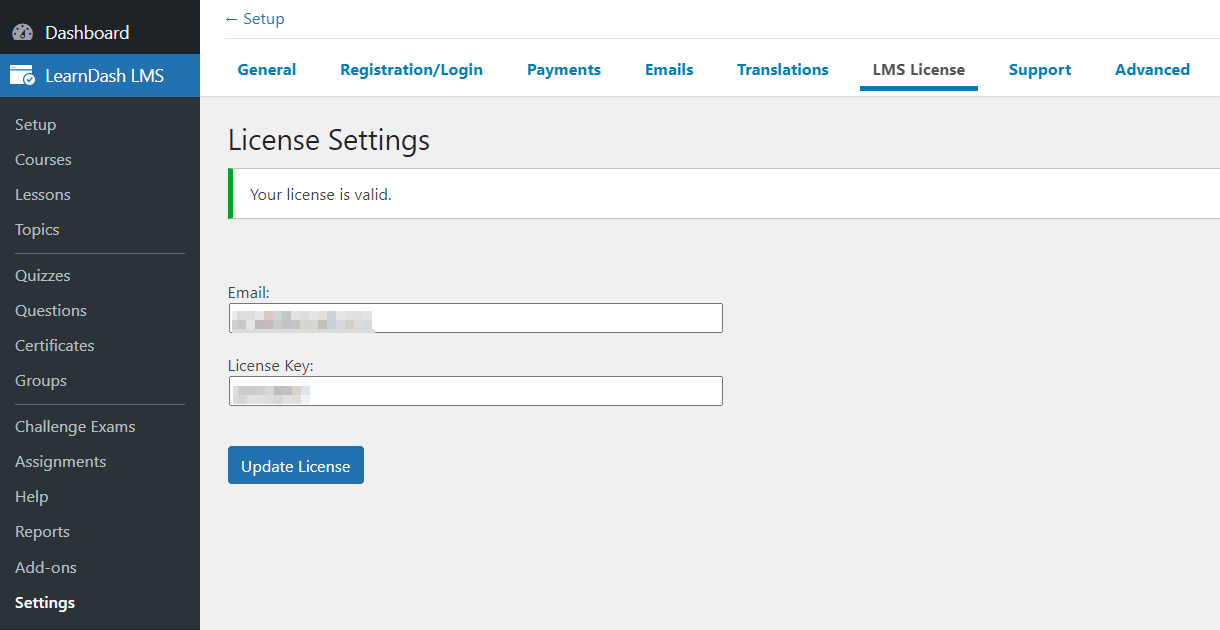Go to Setup in sidebar
Viewport: 1220px width, 630px height.
(x=36, y=125)
